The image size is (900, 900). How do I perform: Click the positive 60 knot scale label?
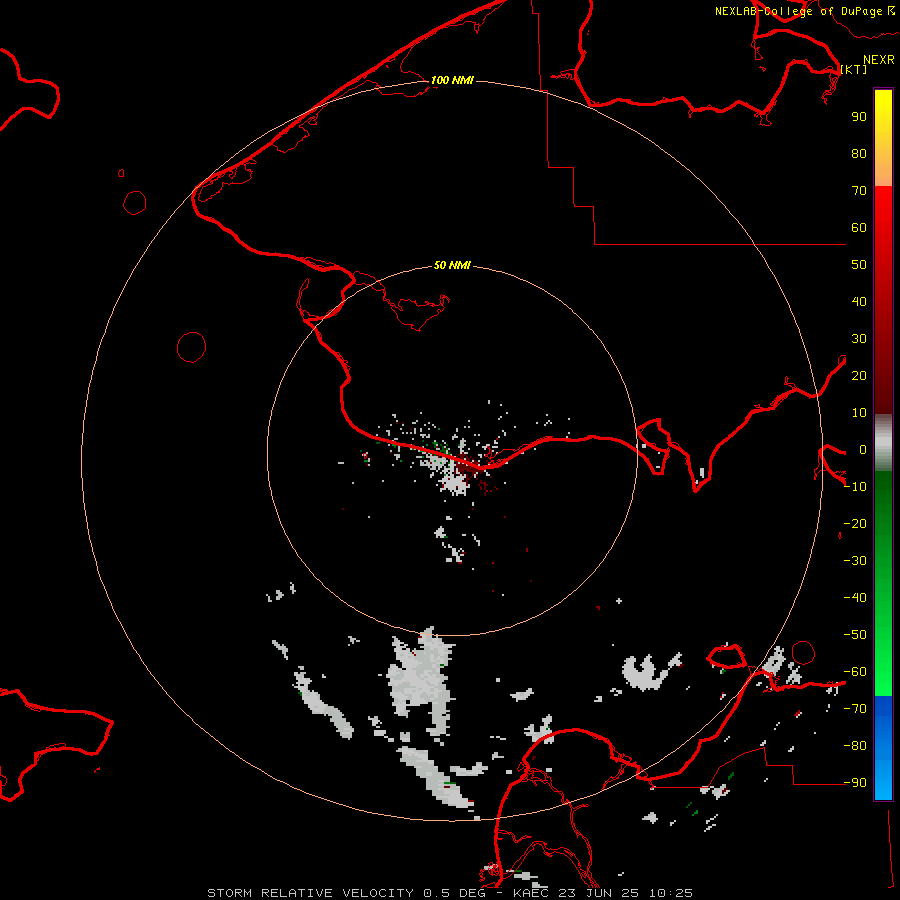click(859, 227)
